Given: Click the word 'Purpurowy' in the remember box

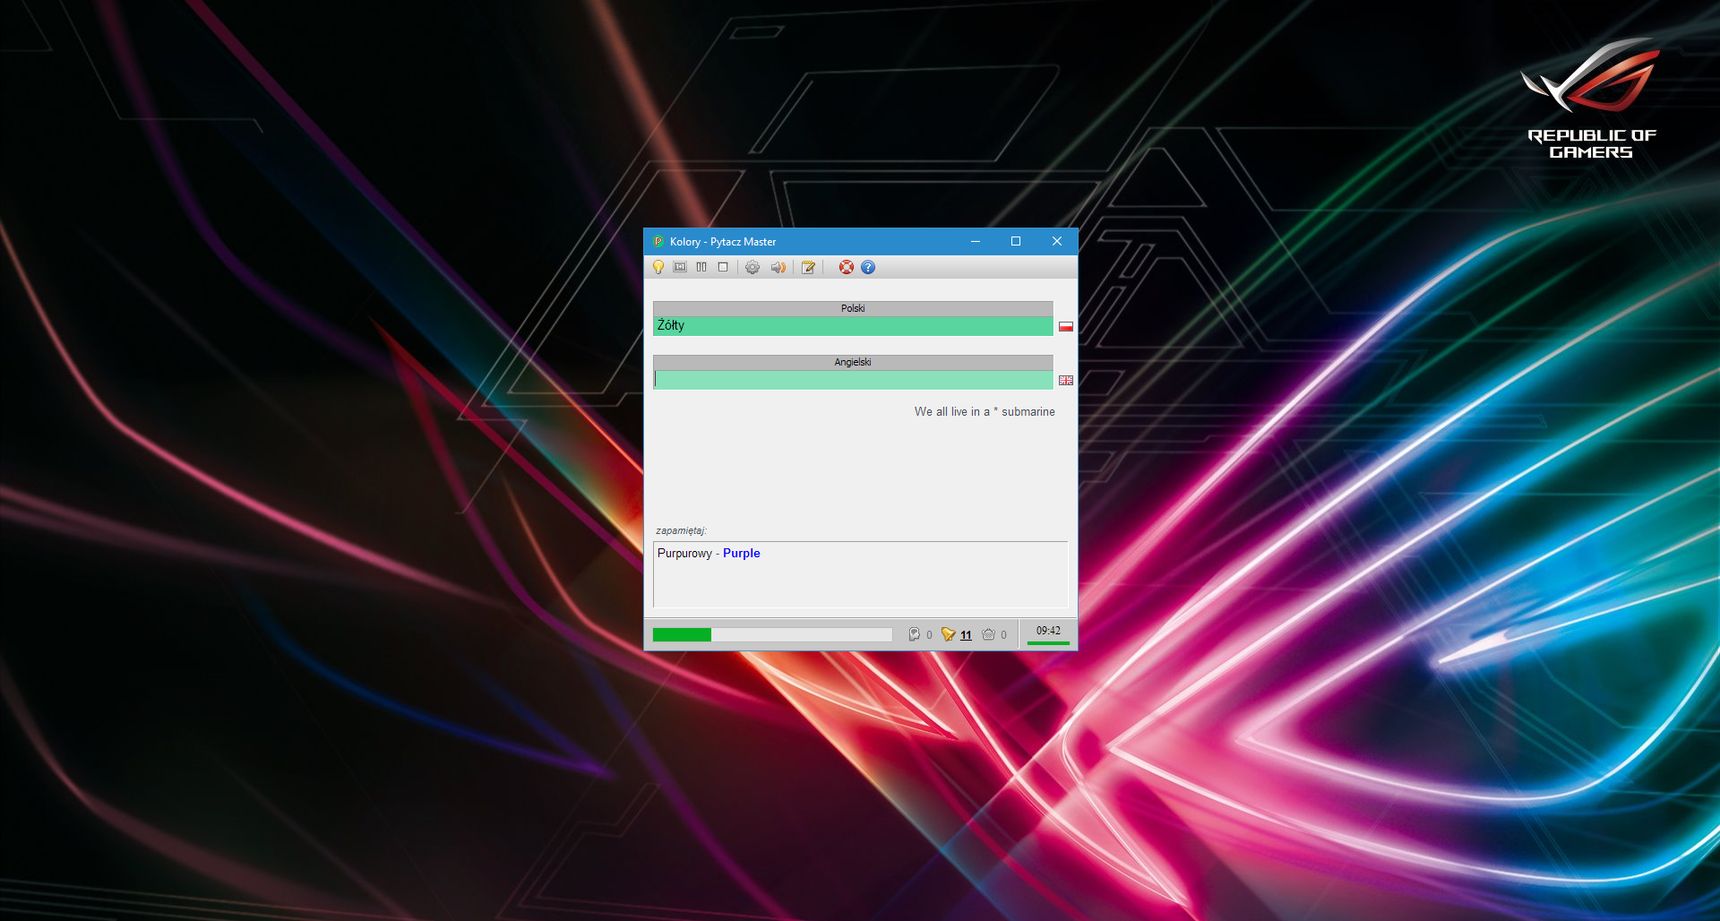Looking at the screenshot, I should [685, 553].
